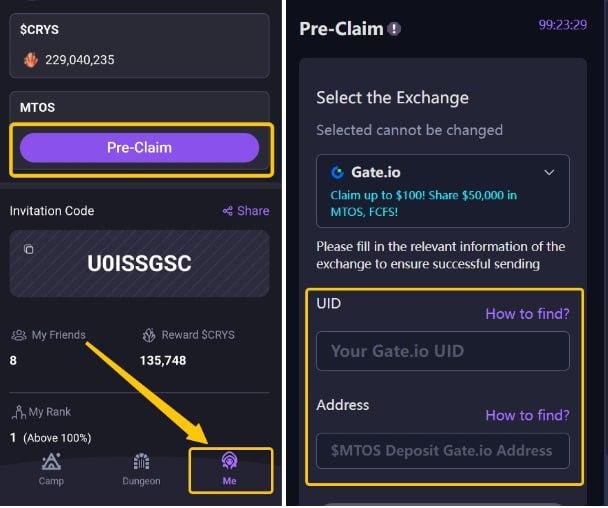Click the $CRYS crystal token icon
Viewport: 608px width, 508px height.
pos(30,60)
